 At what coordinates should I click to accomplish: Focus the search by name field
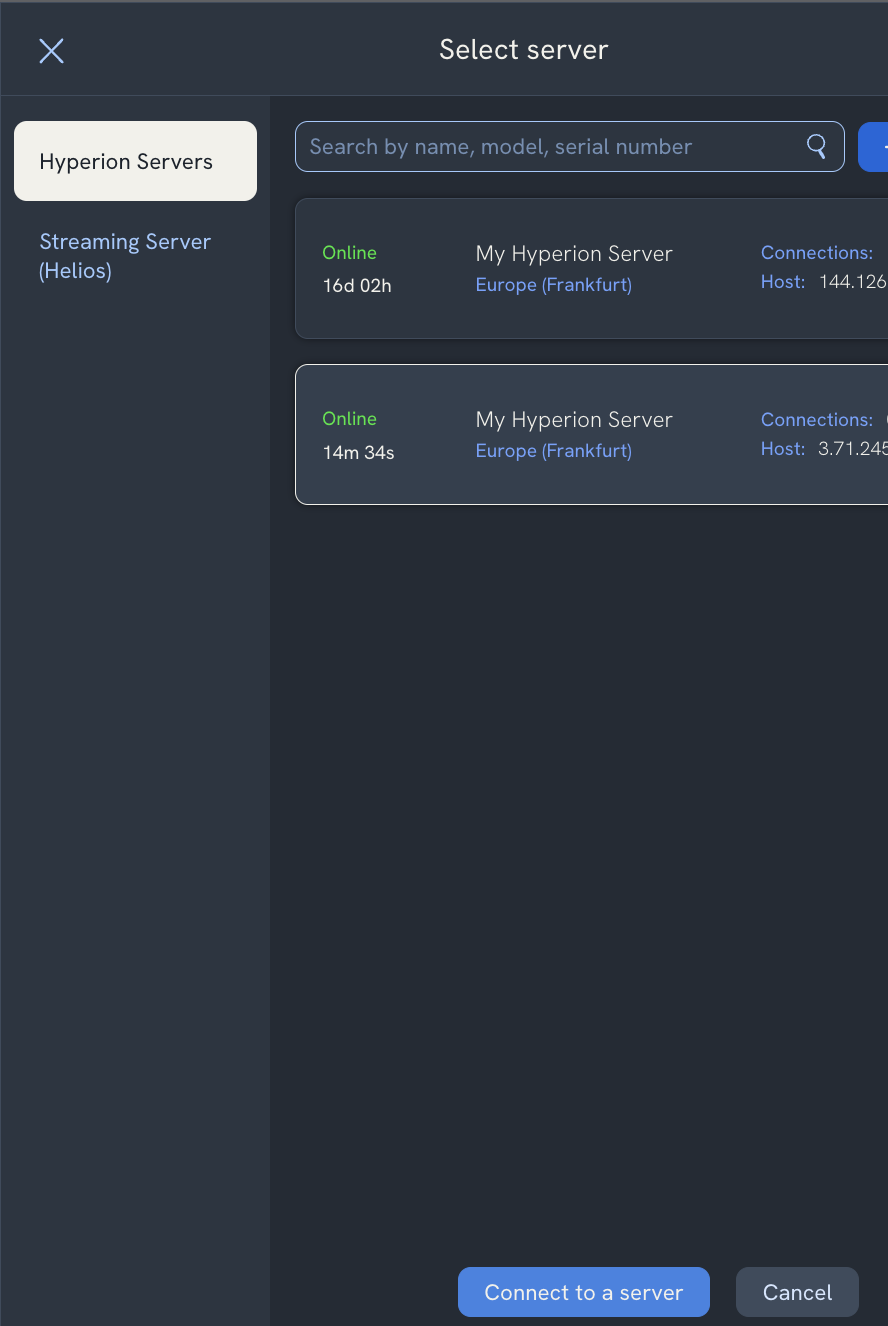tap(550, 147)
